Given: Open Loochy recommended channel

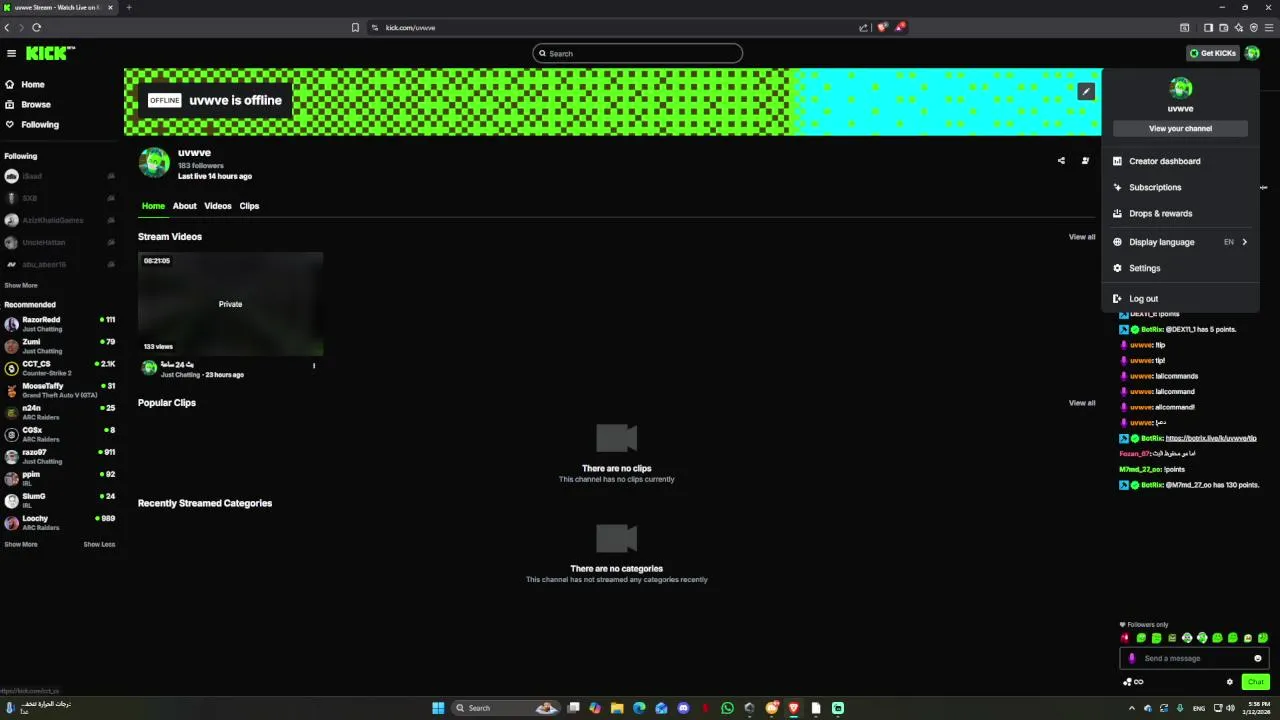Looking at the screenshot, I should click(x=60, y=522).
